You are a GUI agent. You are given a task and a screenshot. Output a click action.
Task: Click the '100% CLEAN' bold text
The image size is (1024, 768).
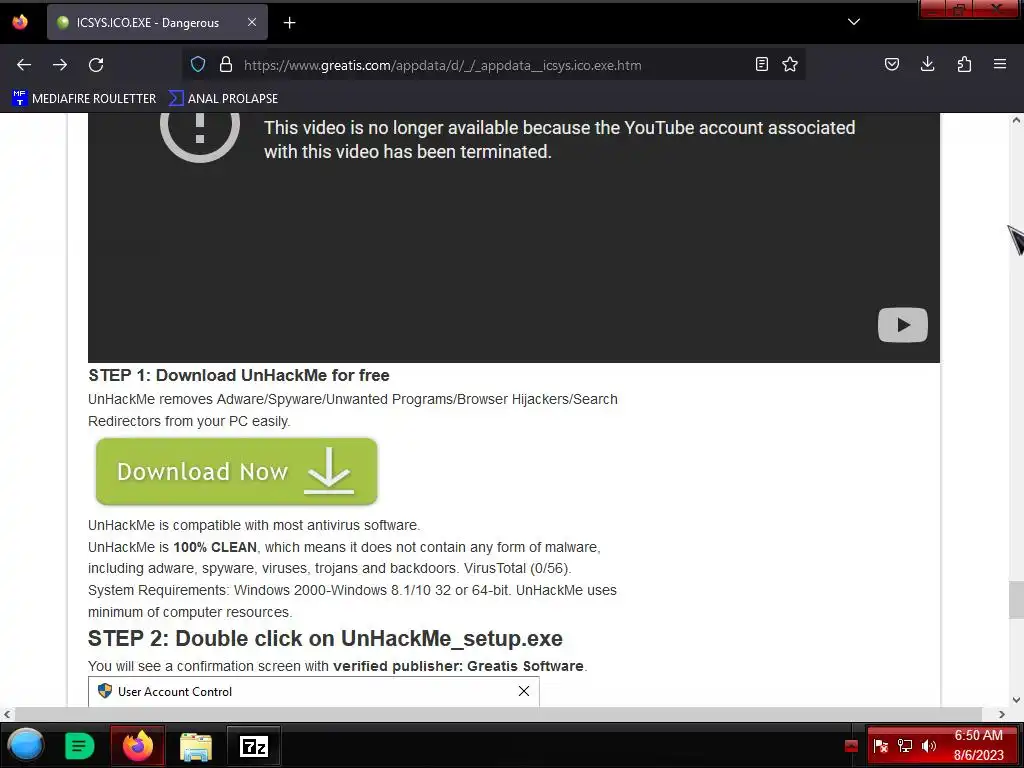click(215, 547)
